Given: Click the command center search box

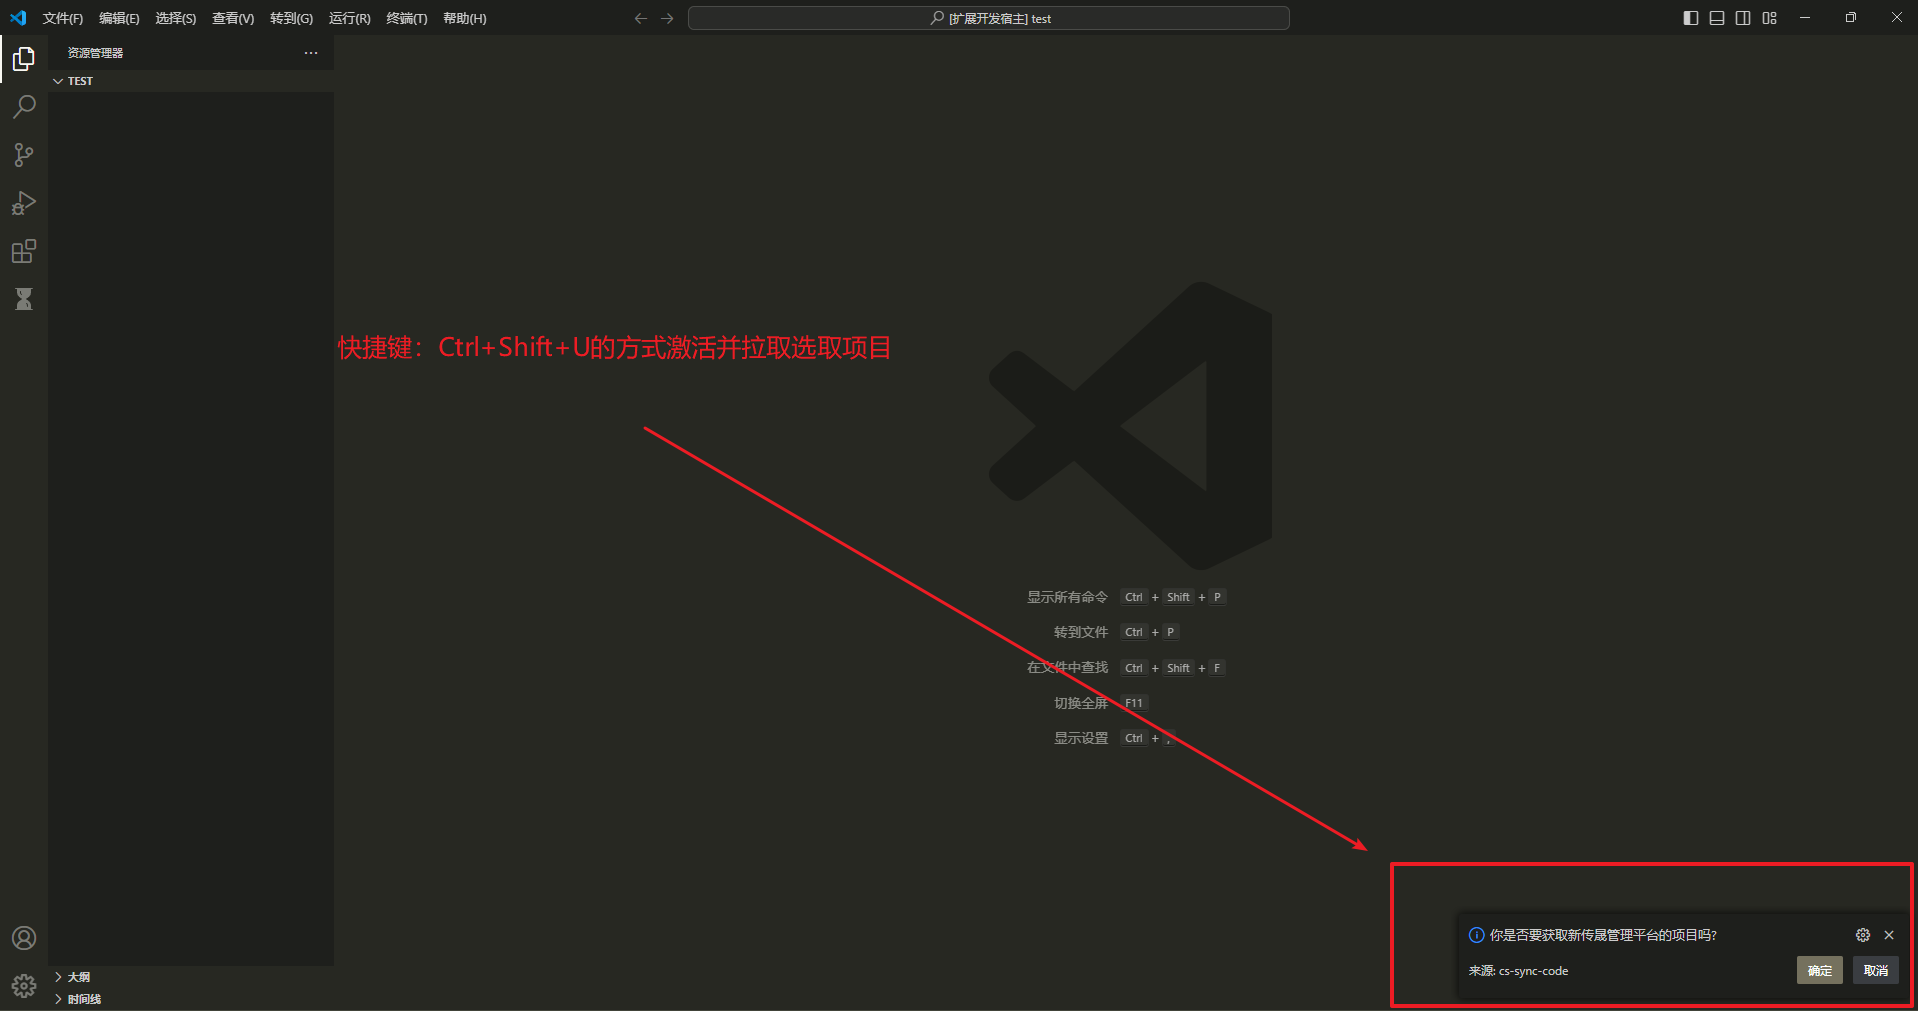Looking at the screenshot, I should [989, 18].
